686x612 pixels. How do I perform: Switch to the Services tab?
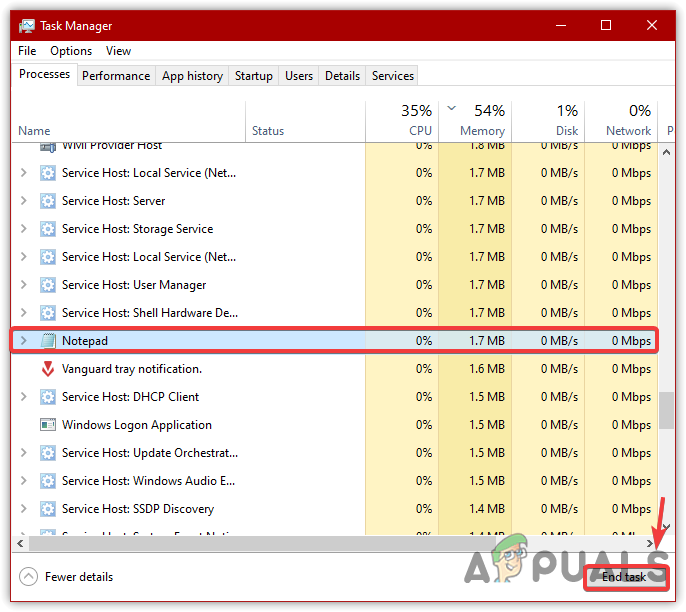point(392,76)
